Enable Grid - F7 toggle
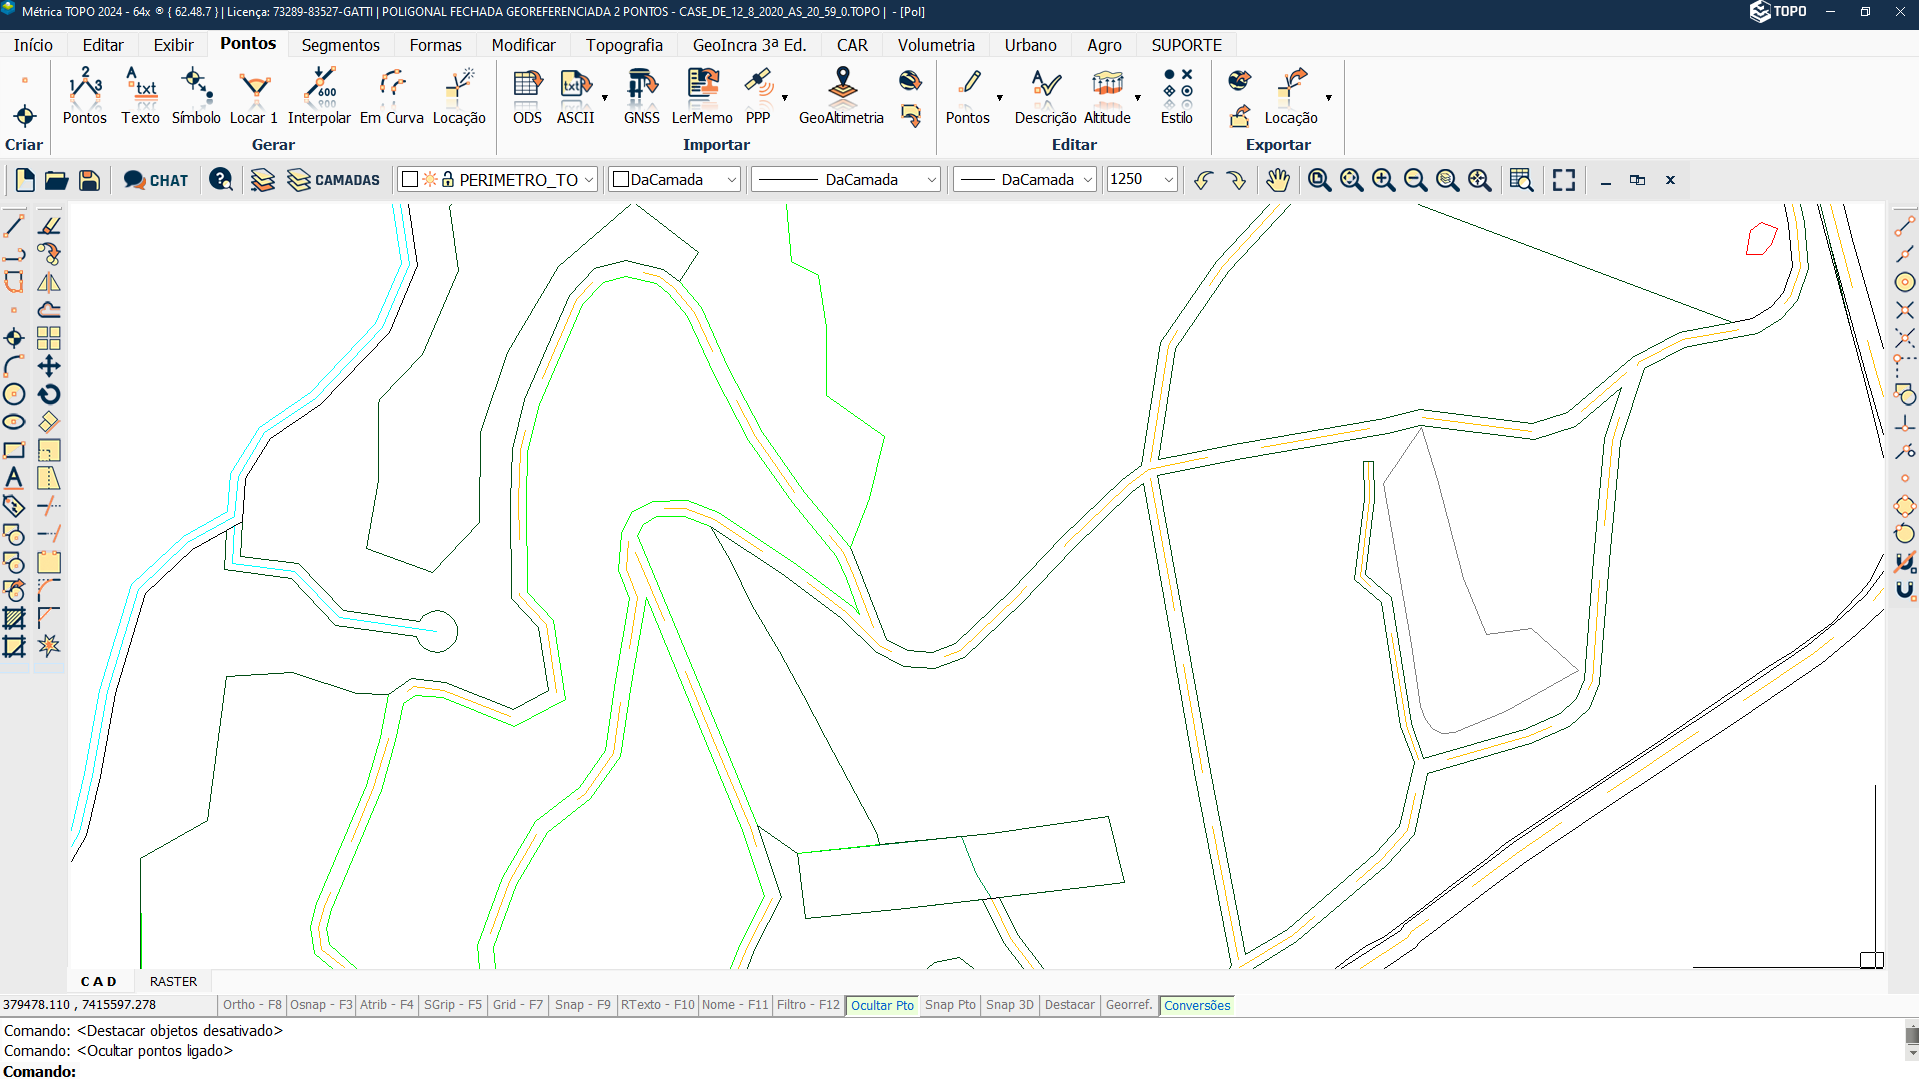Image resolution: width=1919 pixels, height=1079 pixels. click(x=517, y=1005)
